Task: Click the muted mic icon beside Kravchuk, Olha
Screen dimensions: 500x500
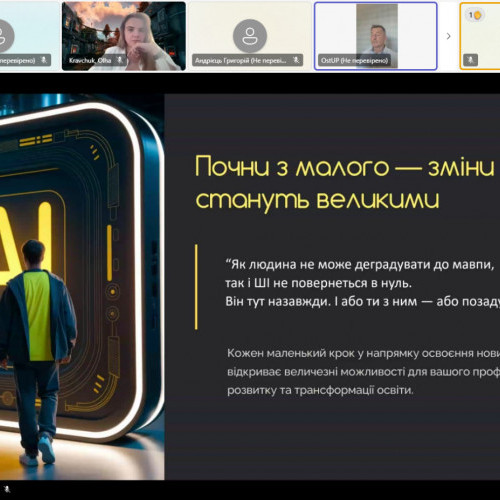Action: (x=120, y=60)
